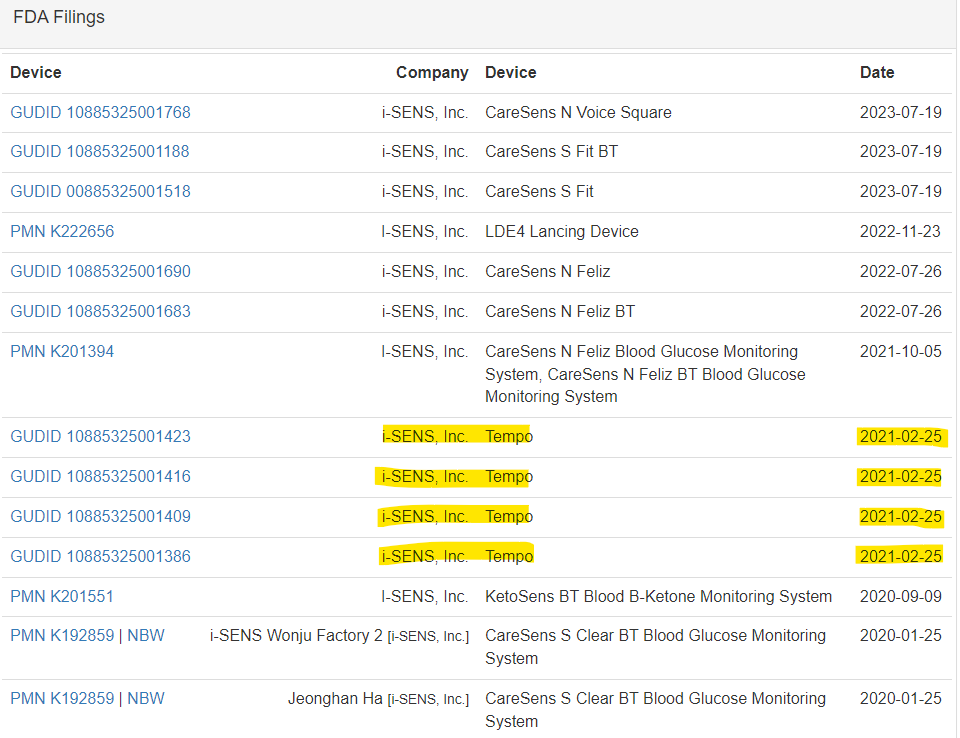Visit the GUDID 10885325001690 link
Viewport: 960px width, 738px height.
[100, 271]
